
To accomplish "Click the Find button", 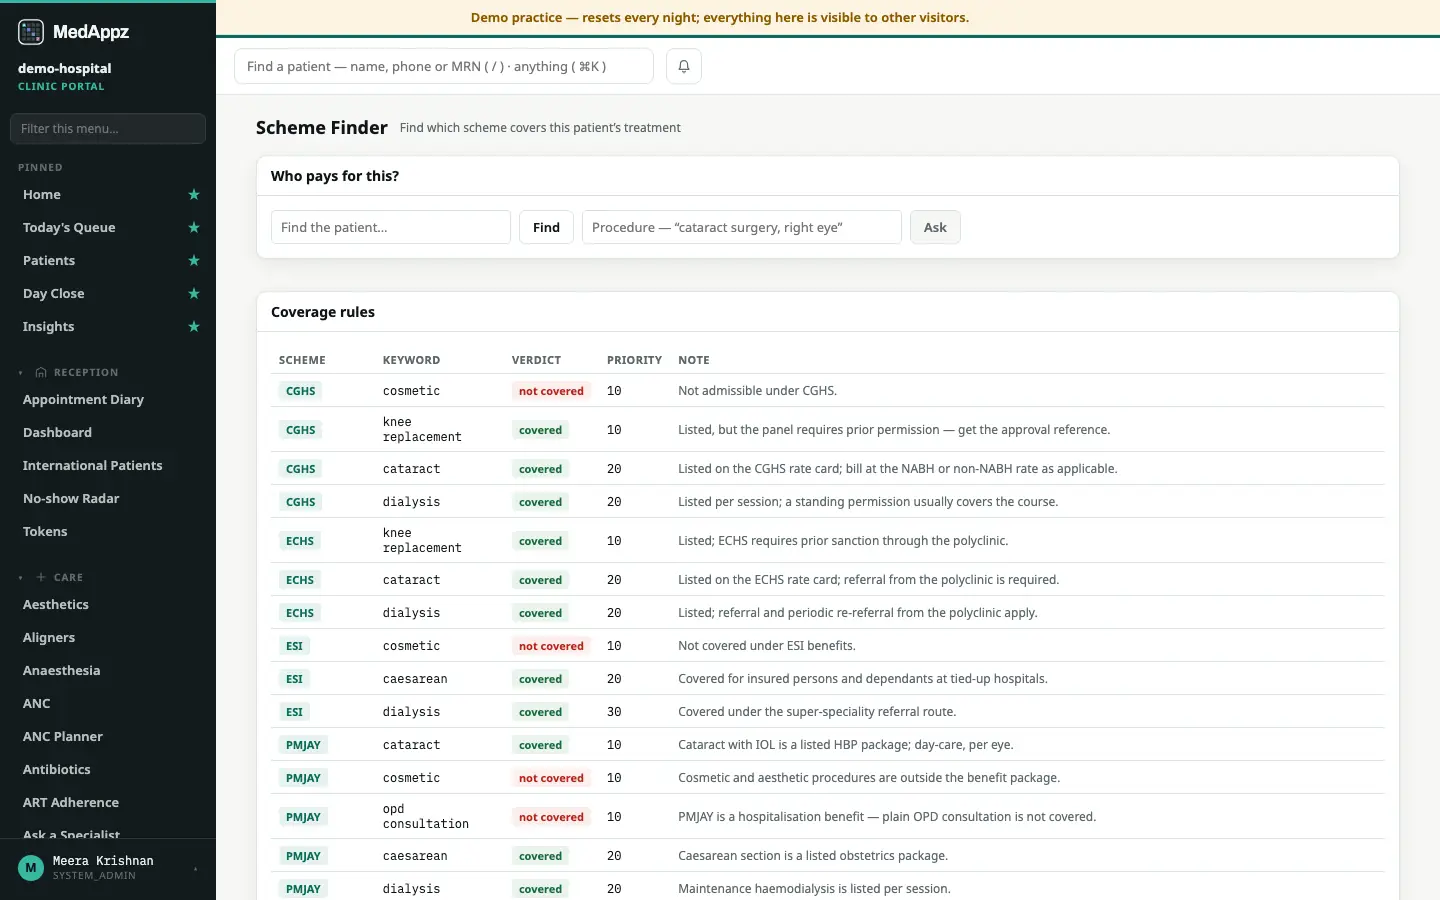I will (x=546, y=227).
